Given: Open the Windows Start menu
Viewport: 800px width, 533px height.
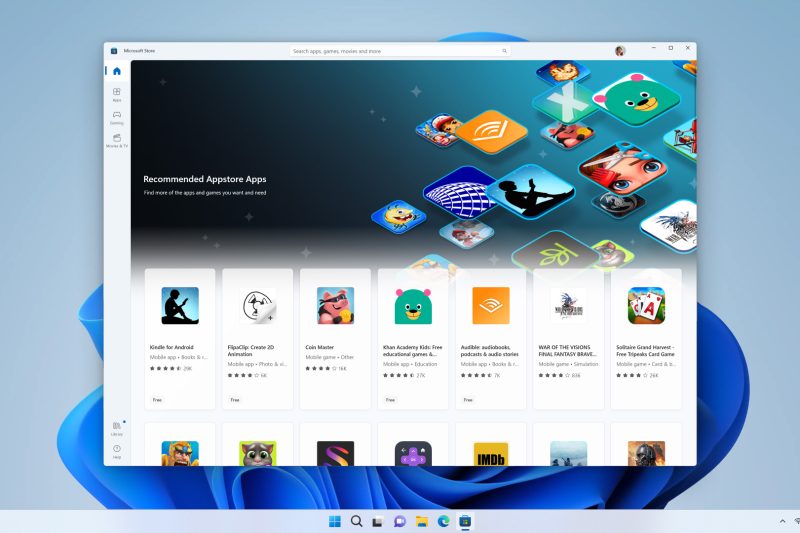Looking at the screenshot, I should 335,521.
